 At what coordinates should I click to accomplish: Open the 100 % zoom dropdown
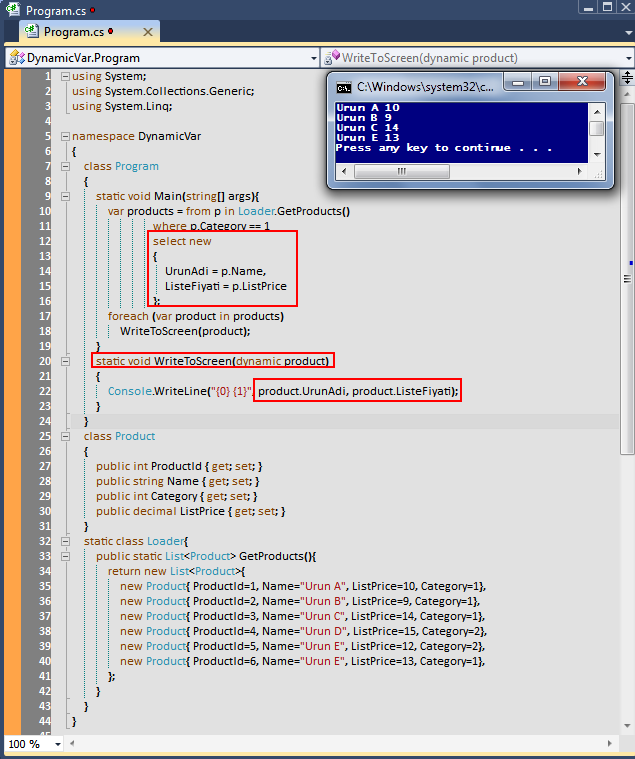point(57,744)
